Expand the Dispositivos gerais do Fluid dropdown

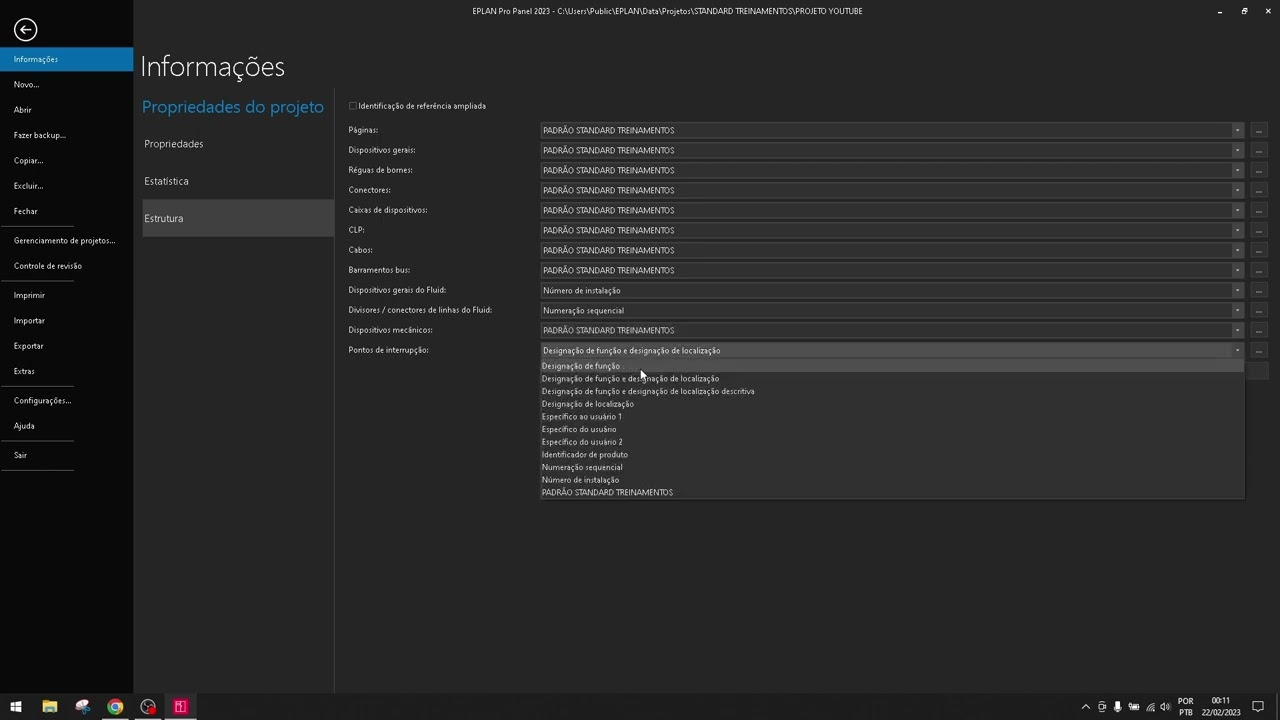coord(1237,290)
